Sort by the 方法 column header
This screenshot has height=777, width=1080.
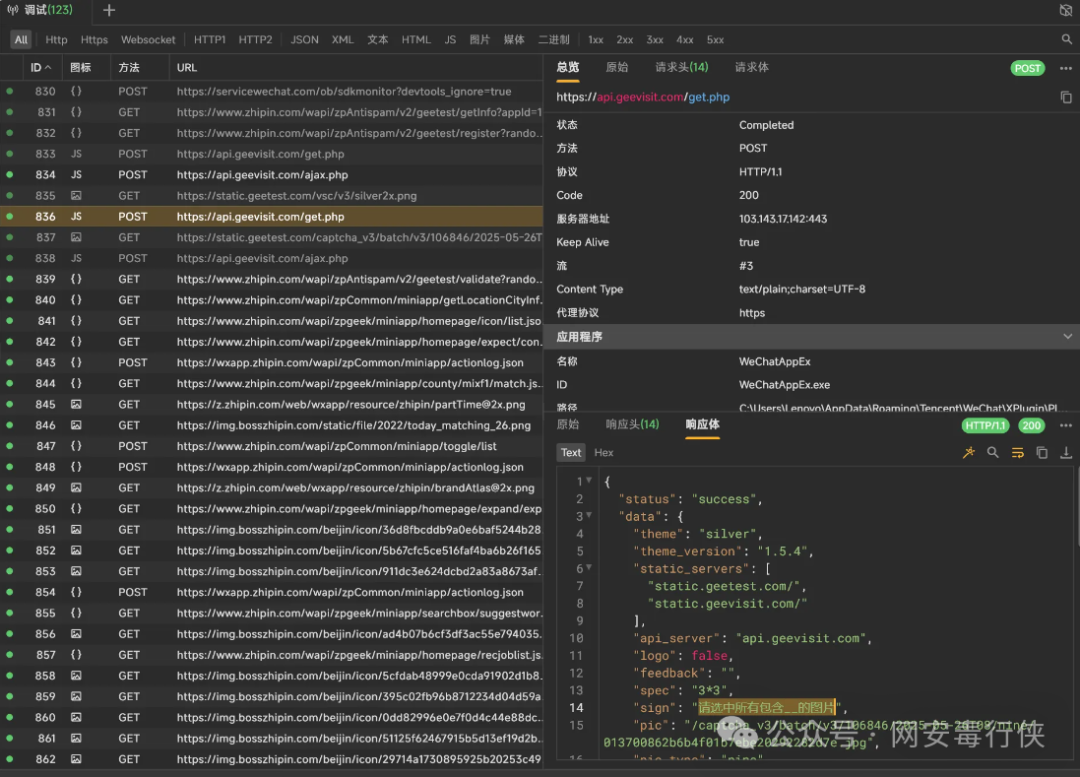[x=129, y=68]
